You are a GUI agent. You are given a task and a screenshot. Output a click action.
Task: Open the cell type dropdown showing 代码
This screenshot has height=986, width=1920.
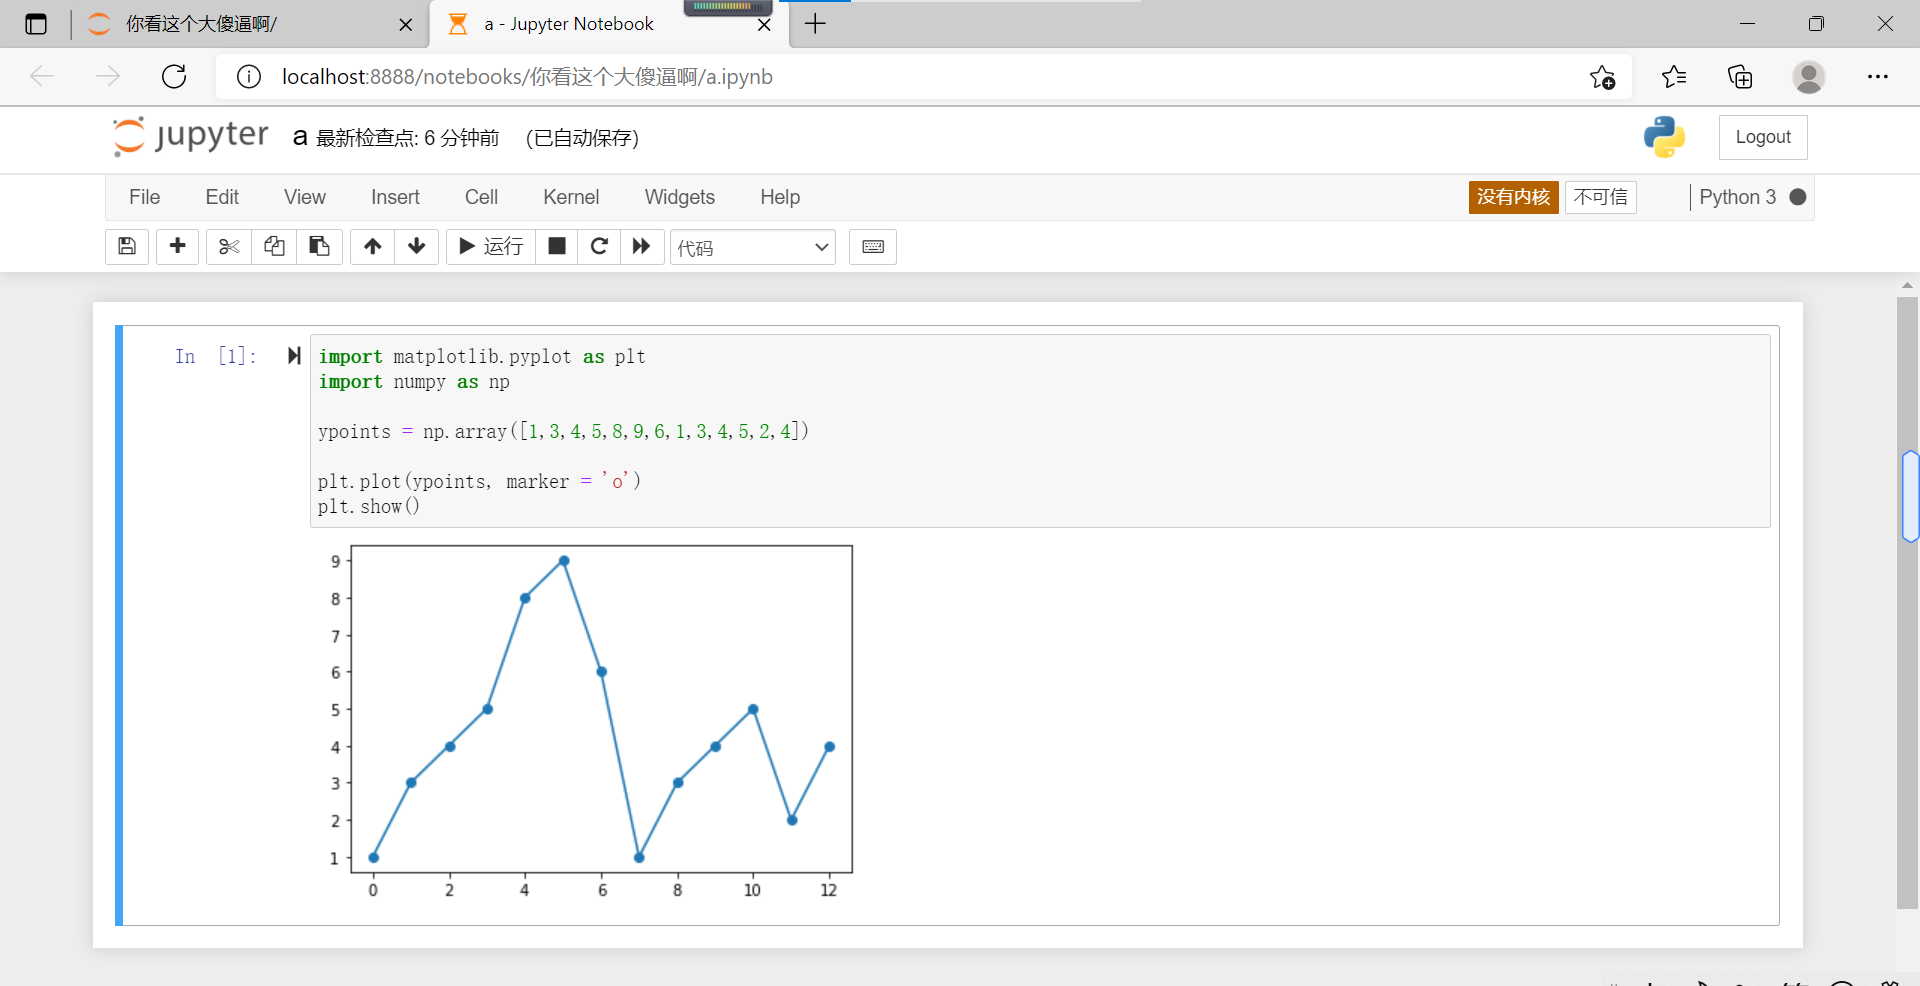pyautogui.click(x=753, y=247)
